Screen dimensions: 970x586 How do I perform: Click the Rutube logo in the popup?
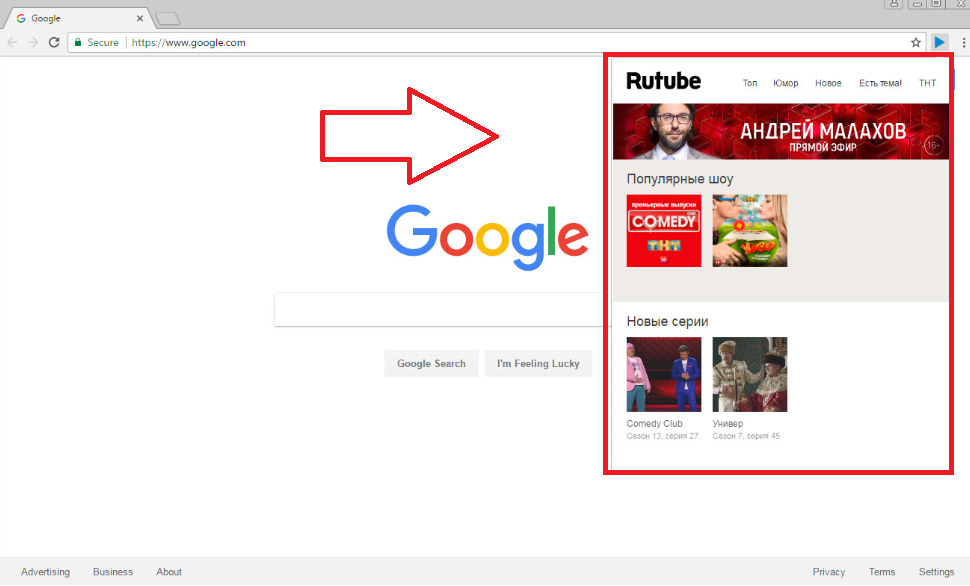(664, 81)
